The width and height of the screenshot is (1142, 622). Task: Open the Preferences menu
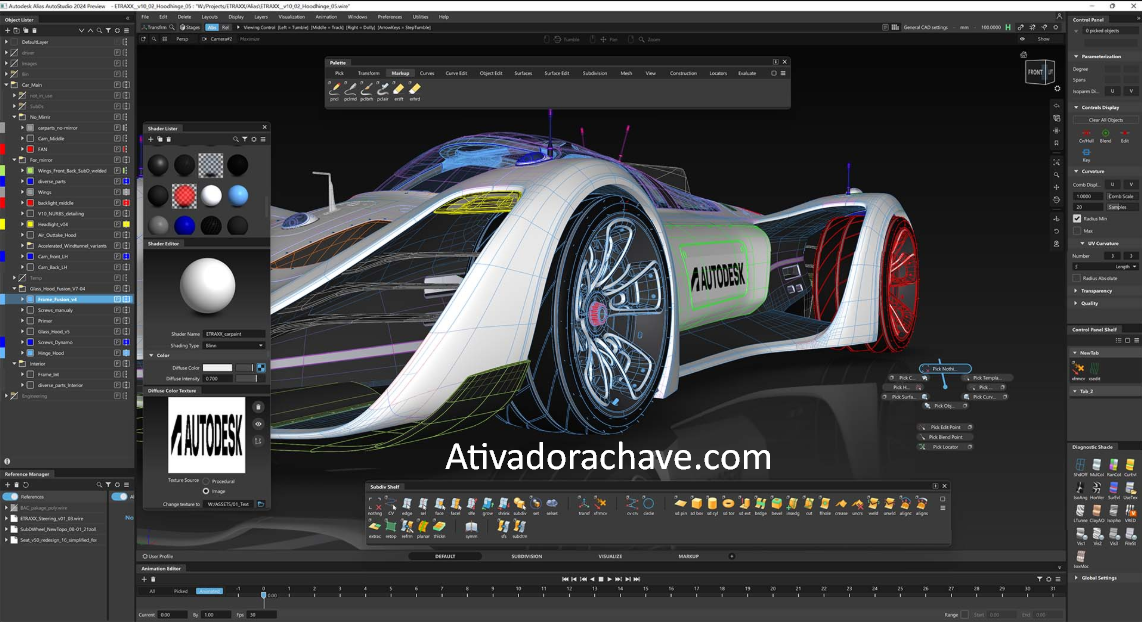click(x=390, y=17)
